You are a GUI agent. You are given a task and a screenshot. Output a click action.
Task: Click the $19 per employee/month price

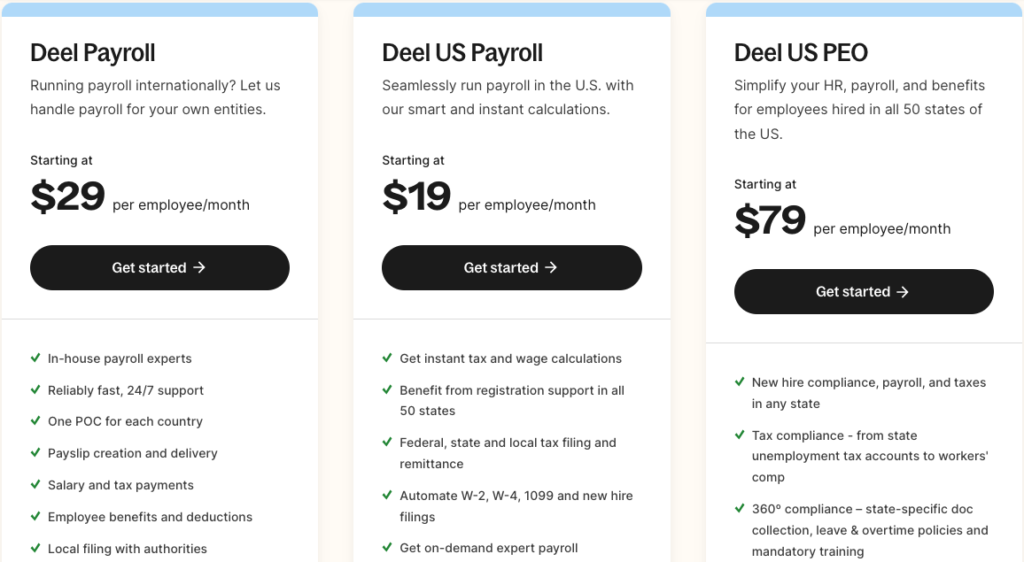(x=488, y=197)
